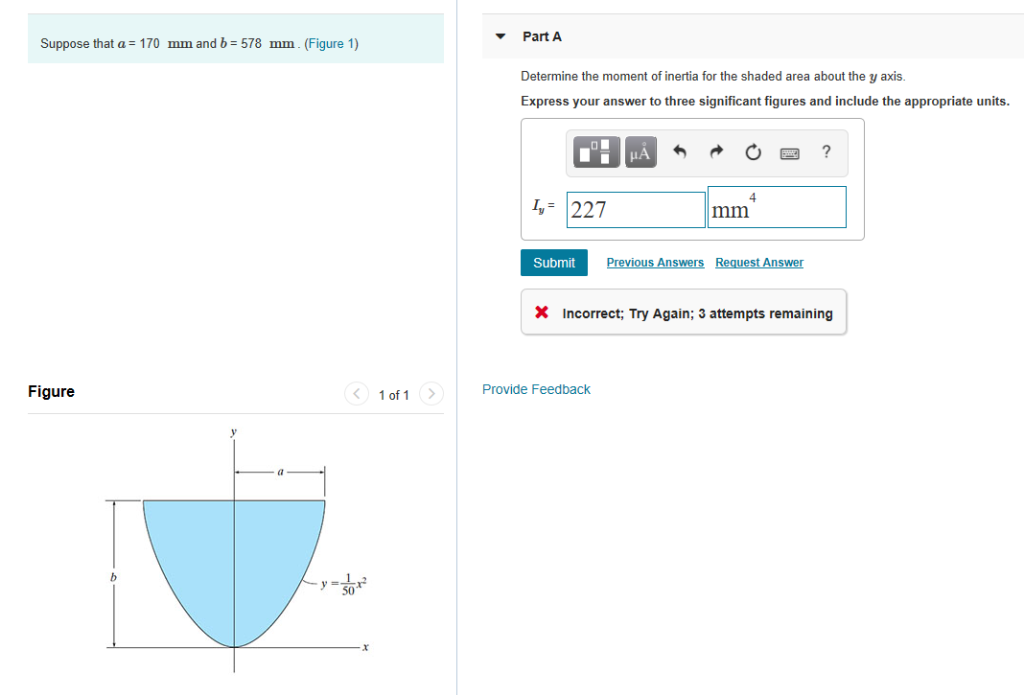
Task: Click the red X incorrect indicator
Action: pos(541,312)
